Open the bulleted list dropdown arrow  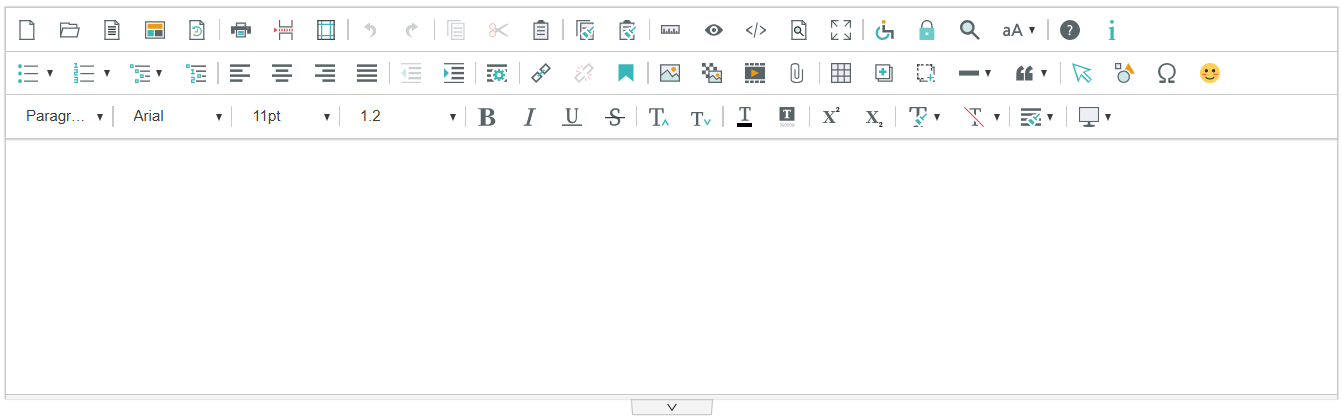coord(50,73)
